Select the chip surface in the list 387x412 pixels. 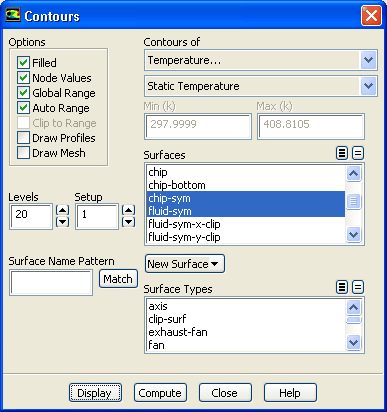pyautogui.click(x=246, y=172)
